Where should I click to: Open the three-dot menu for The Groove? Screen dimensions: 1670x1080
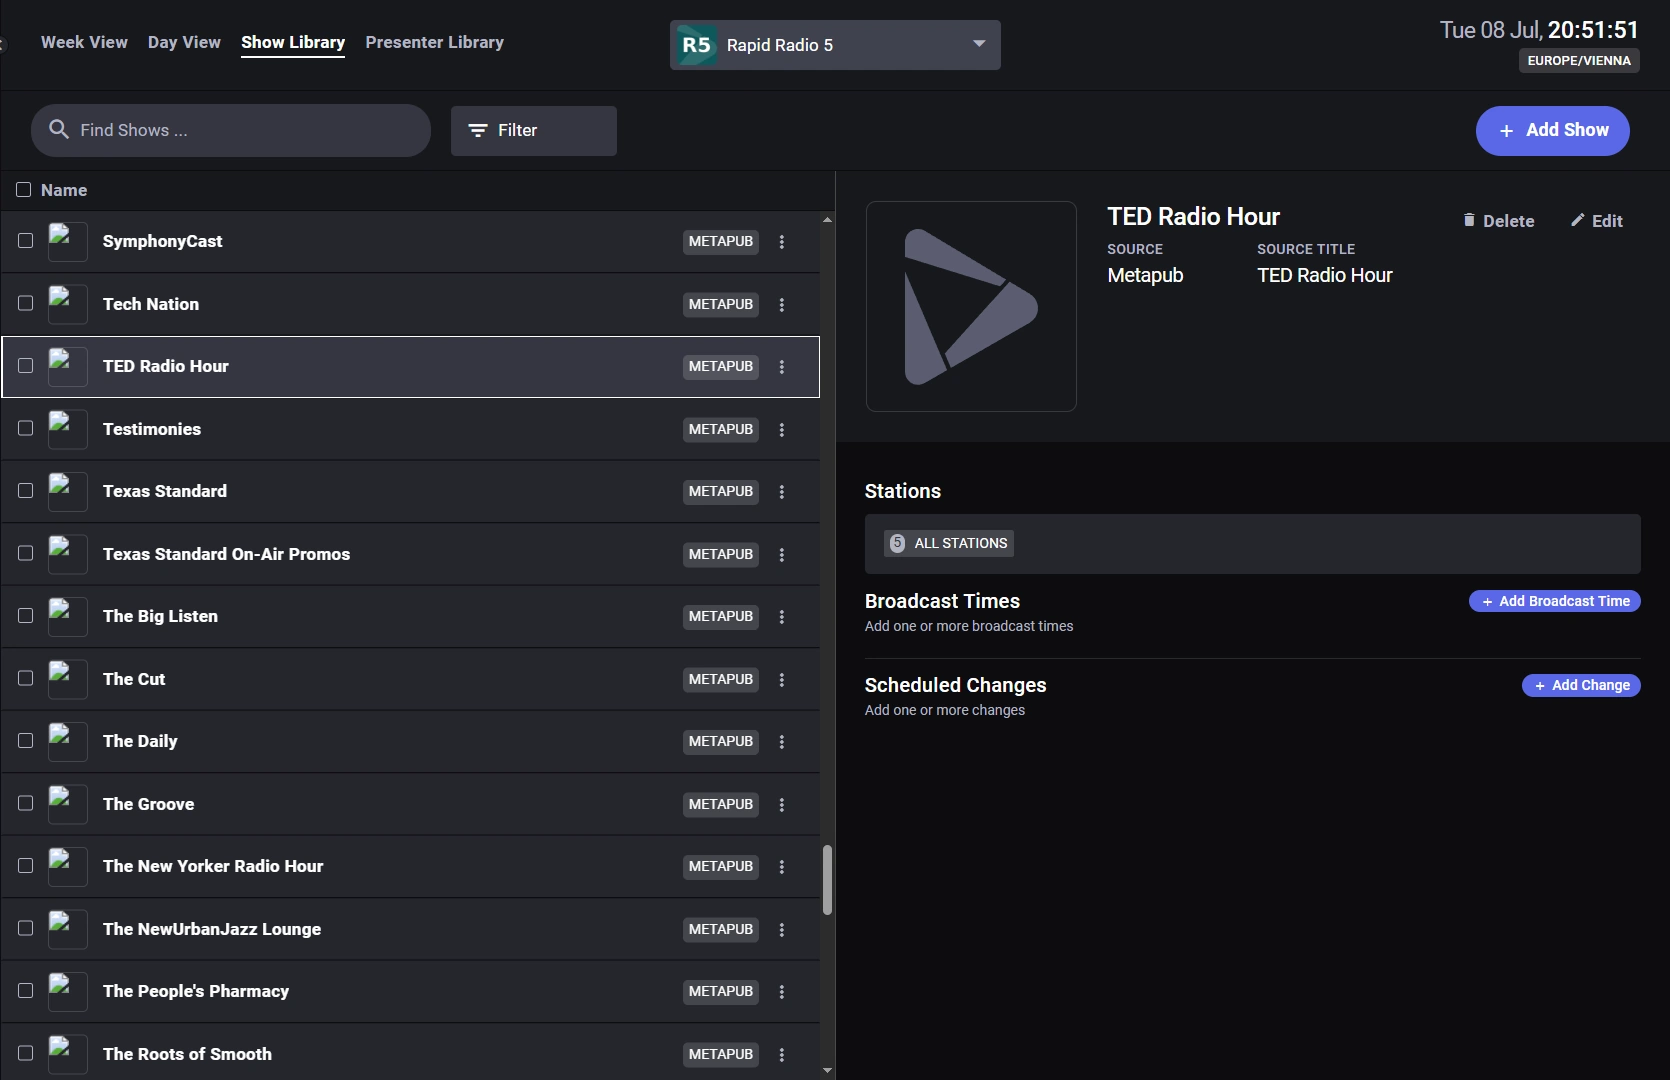[782, 805]
